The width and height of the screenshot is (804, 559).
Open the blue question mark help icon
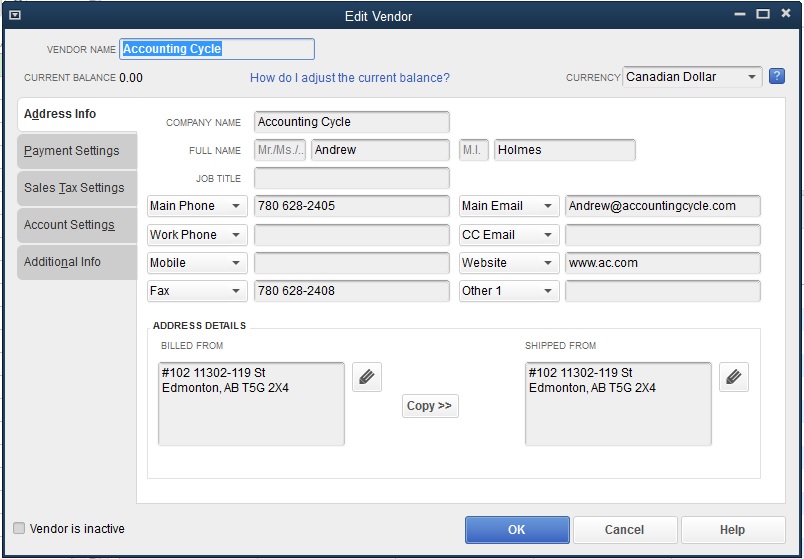pyautogui.click(x=777, y=76)
